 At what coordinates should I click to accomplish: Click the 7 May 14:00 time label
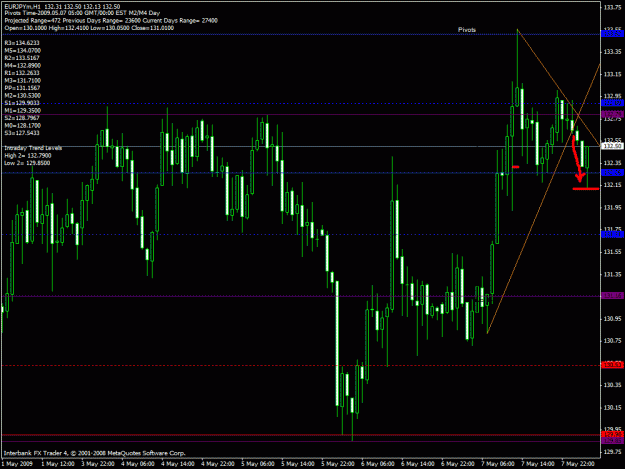(x=538, y=464)
